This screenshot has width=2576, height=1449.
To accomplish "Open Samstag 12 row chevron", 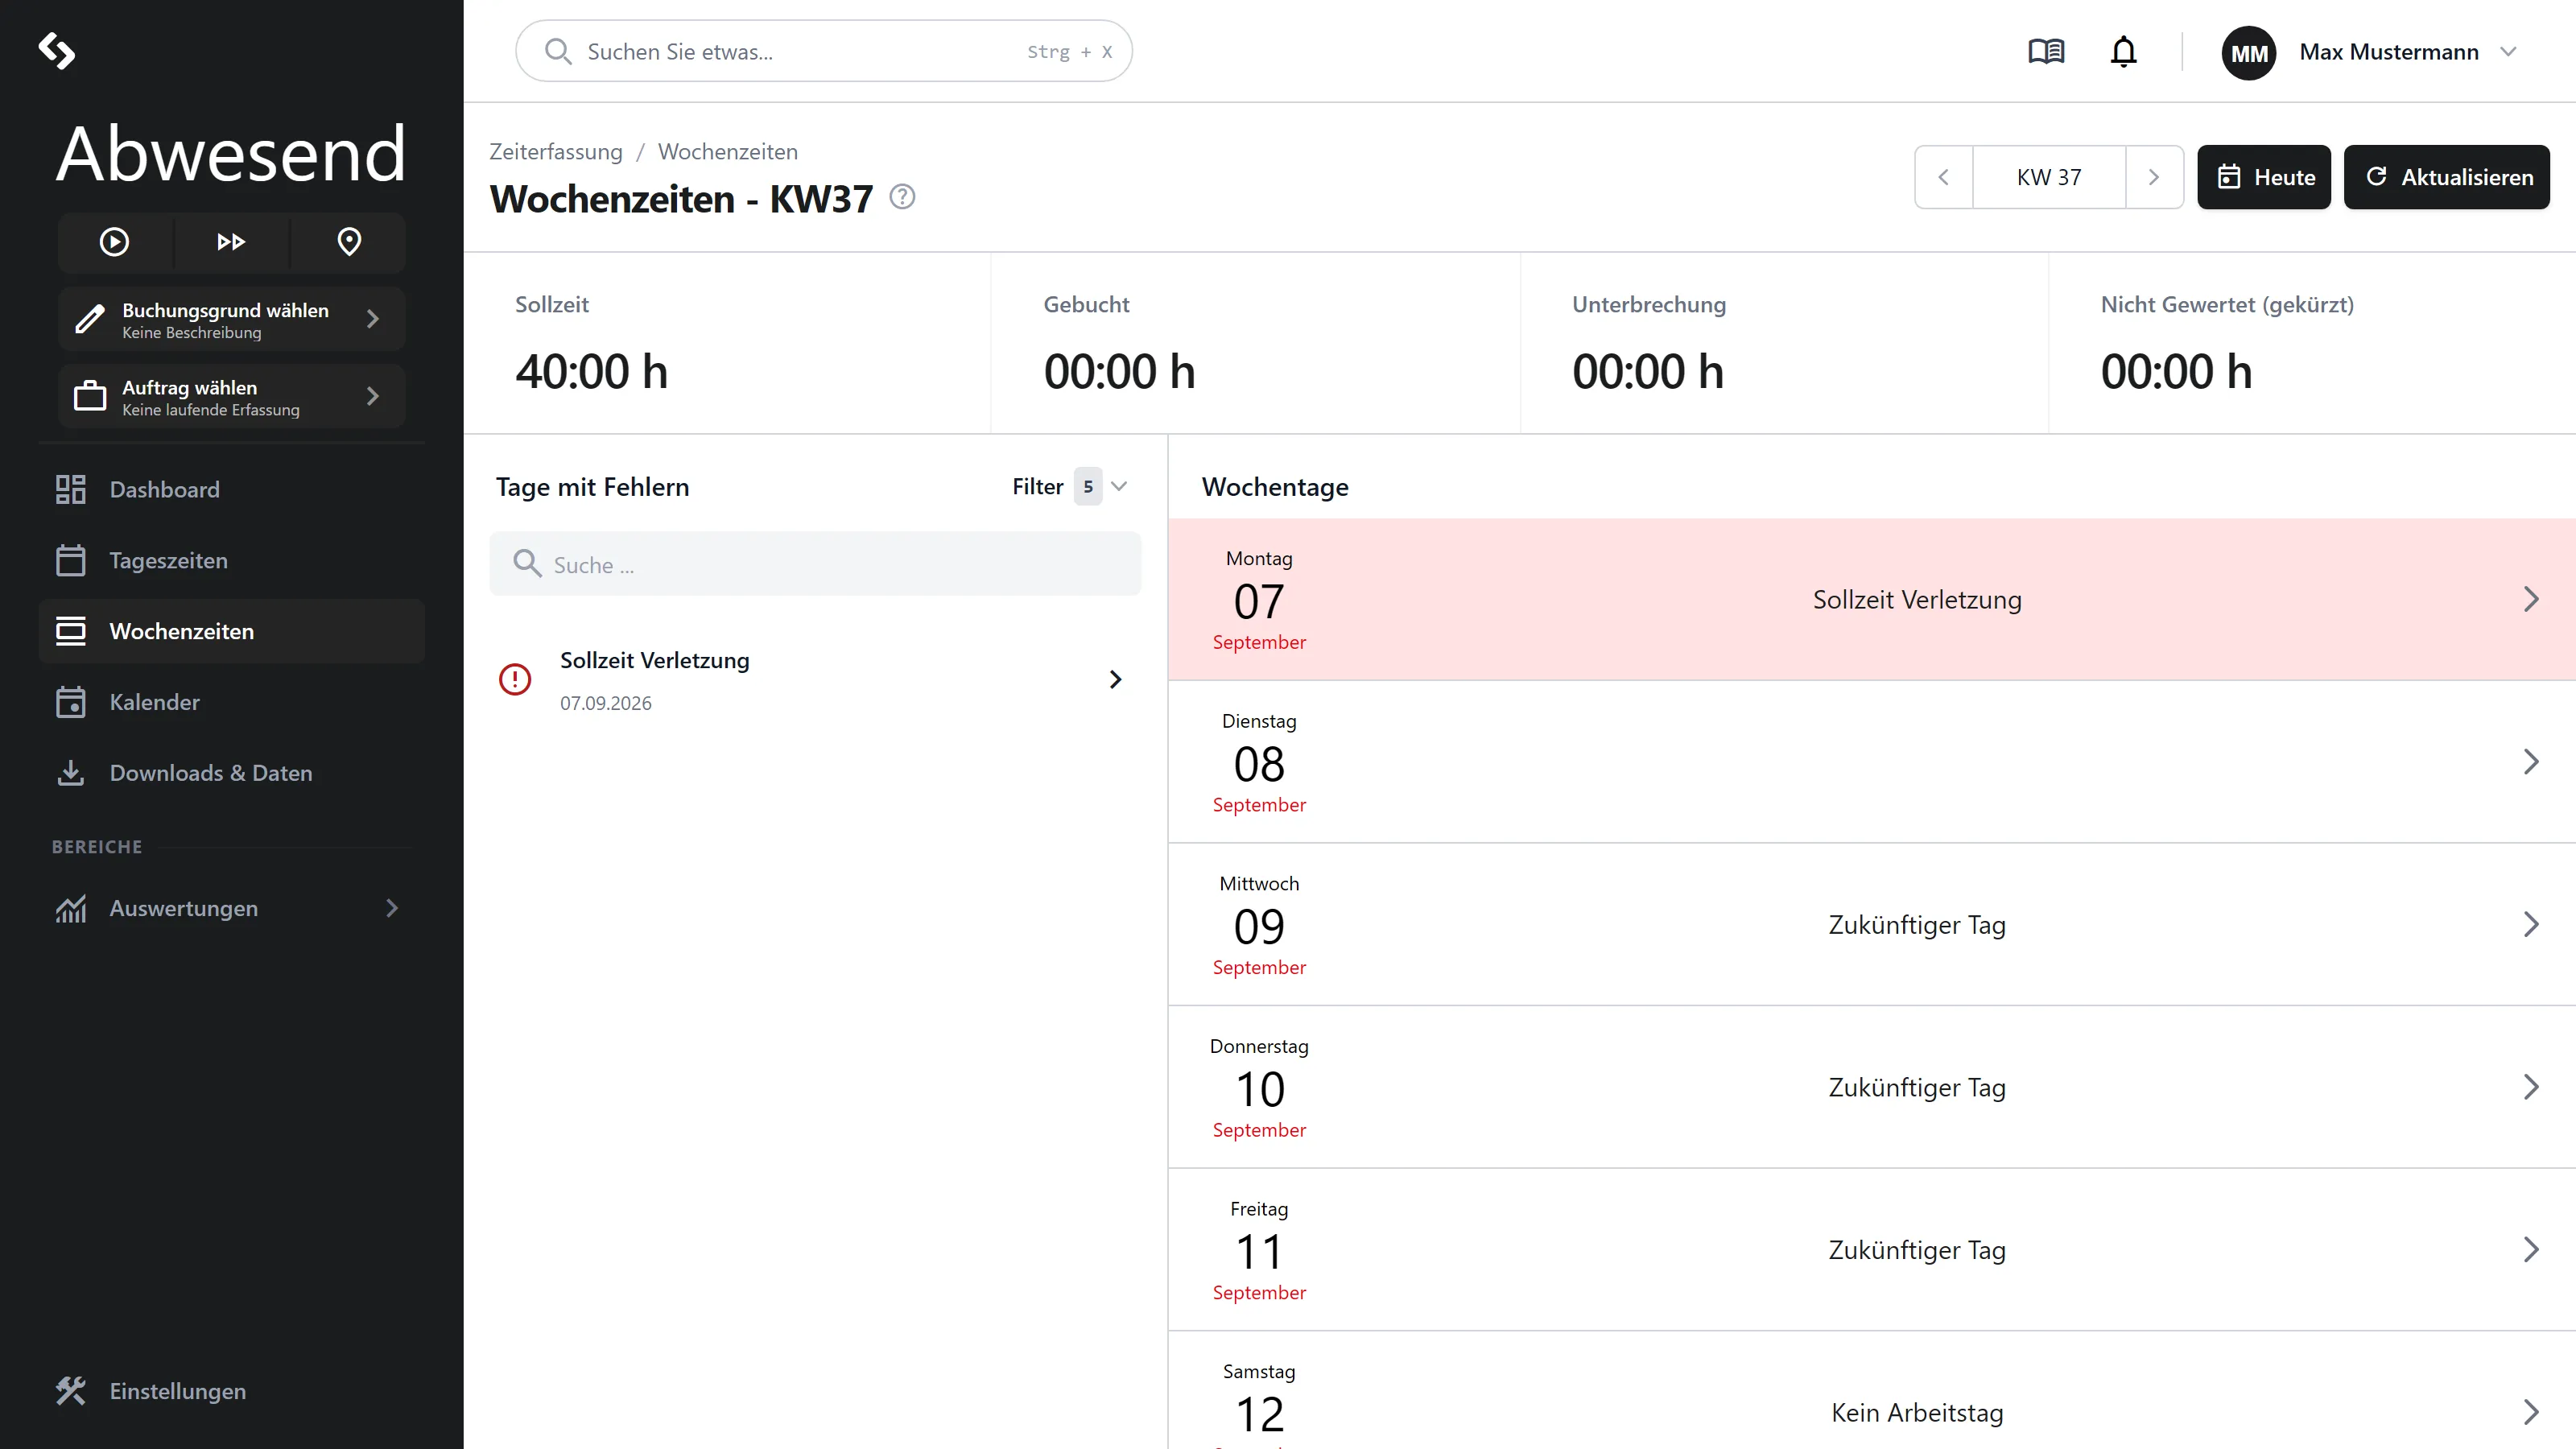I will [2531, 1413].
